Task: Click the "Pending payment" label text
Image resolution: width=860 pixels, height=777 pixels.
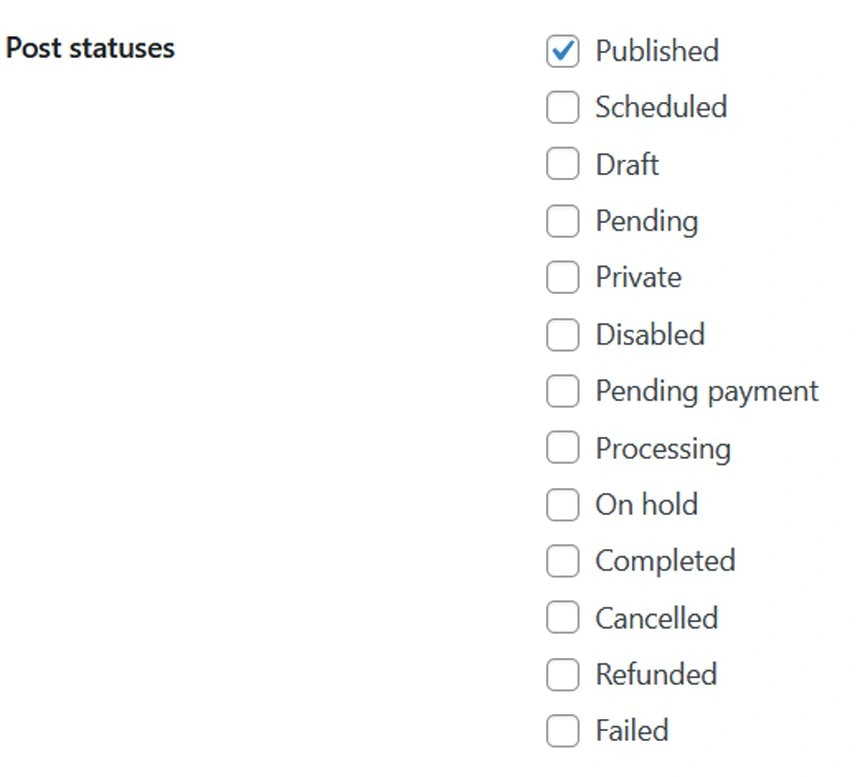Action: (x=707, y=391)
